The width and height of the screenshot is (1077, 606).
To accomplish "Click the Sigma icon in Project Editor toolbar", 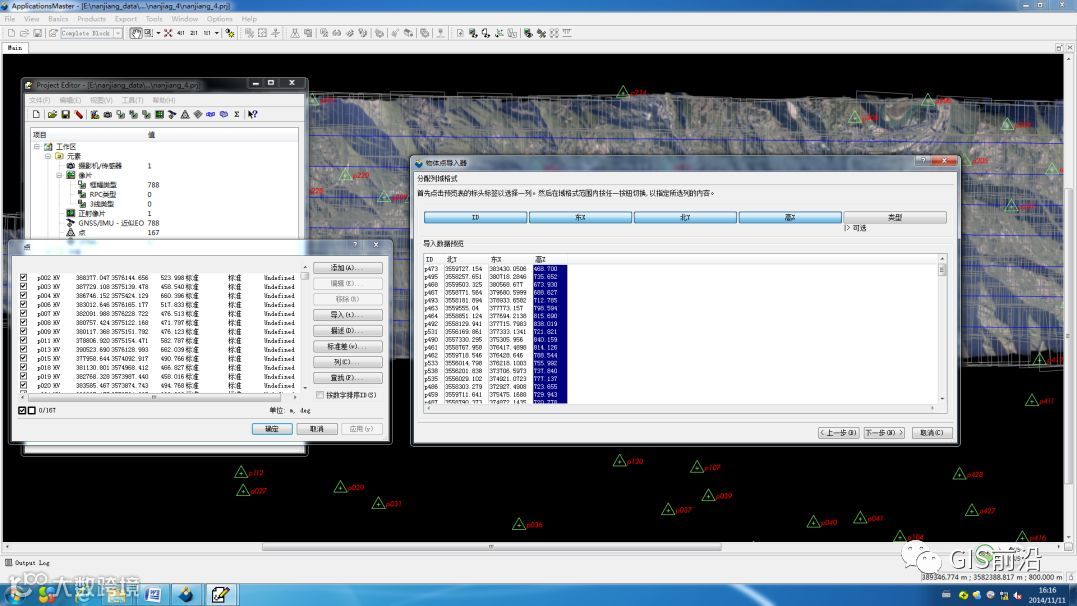I will pyautogui.click(x=237, y=115).
